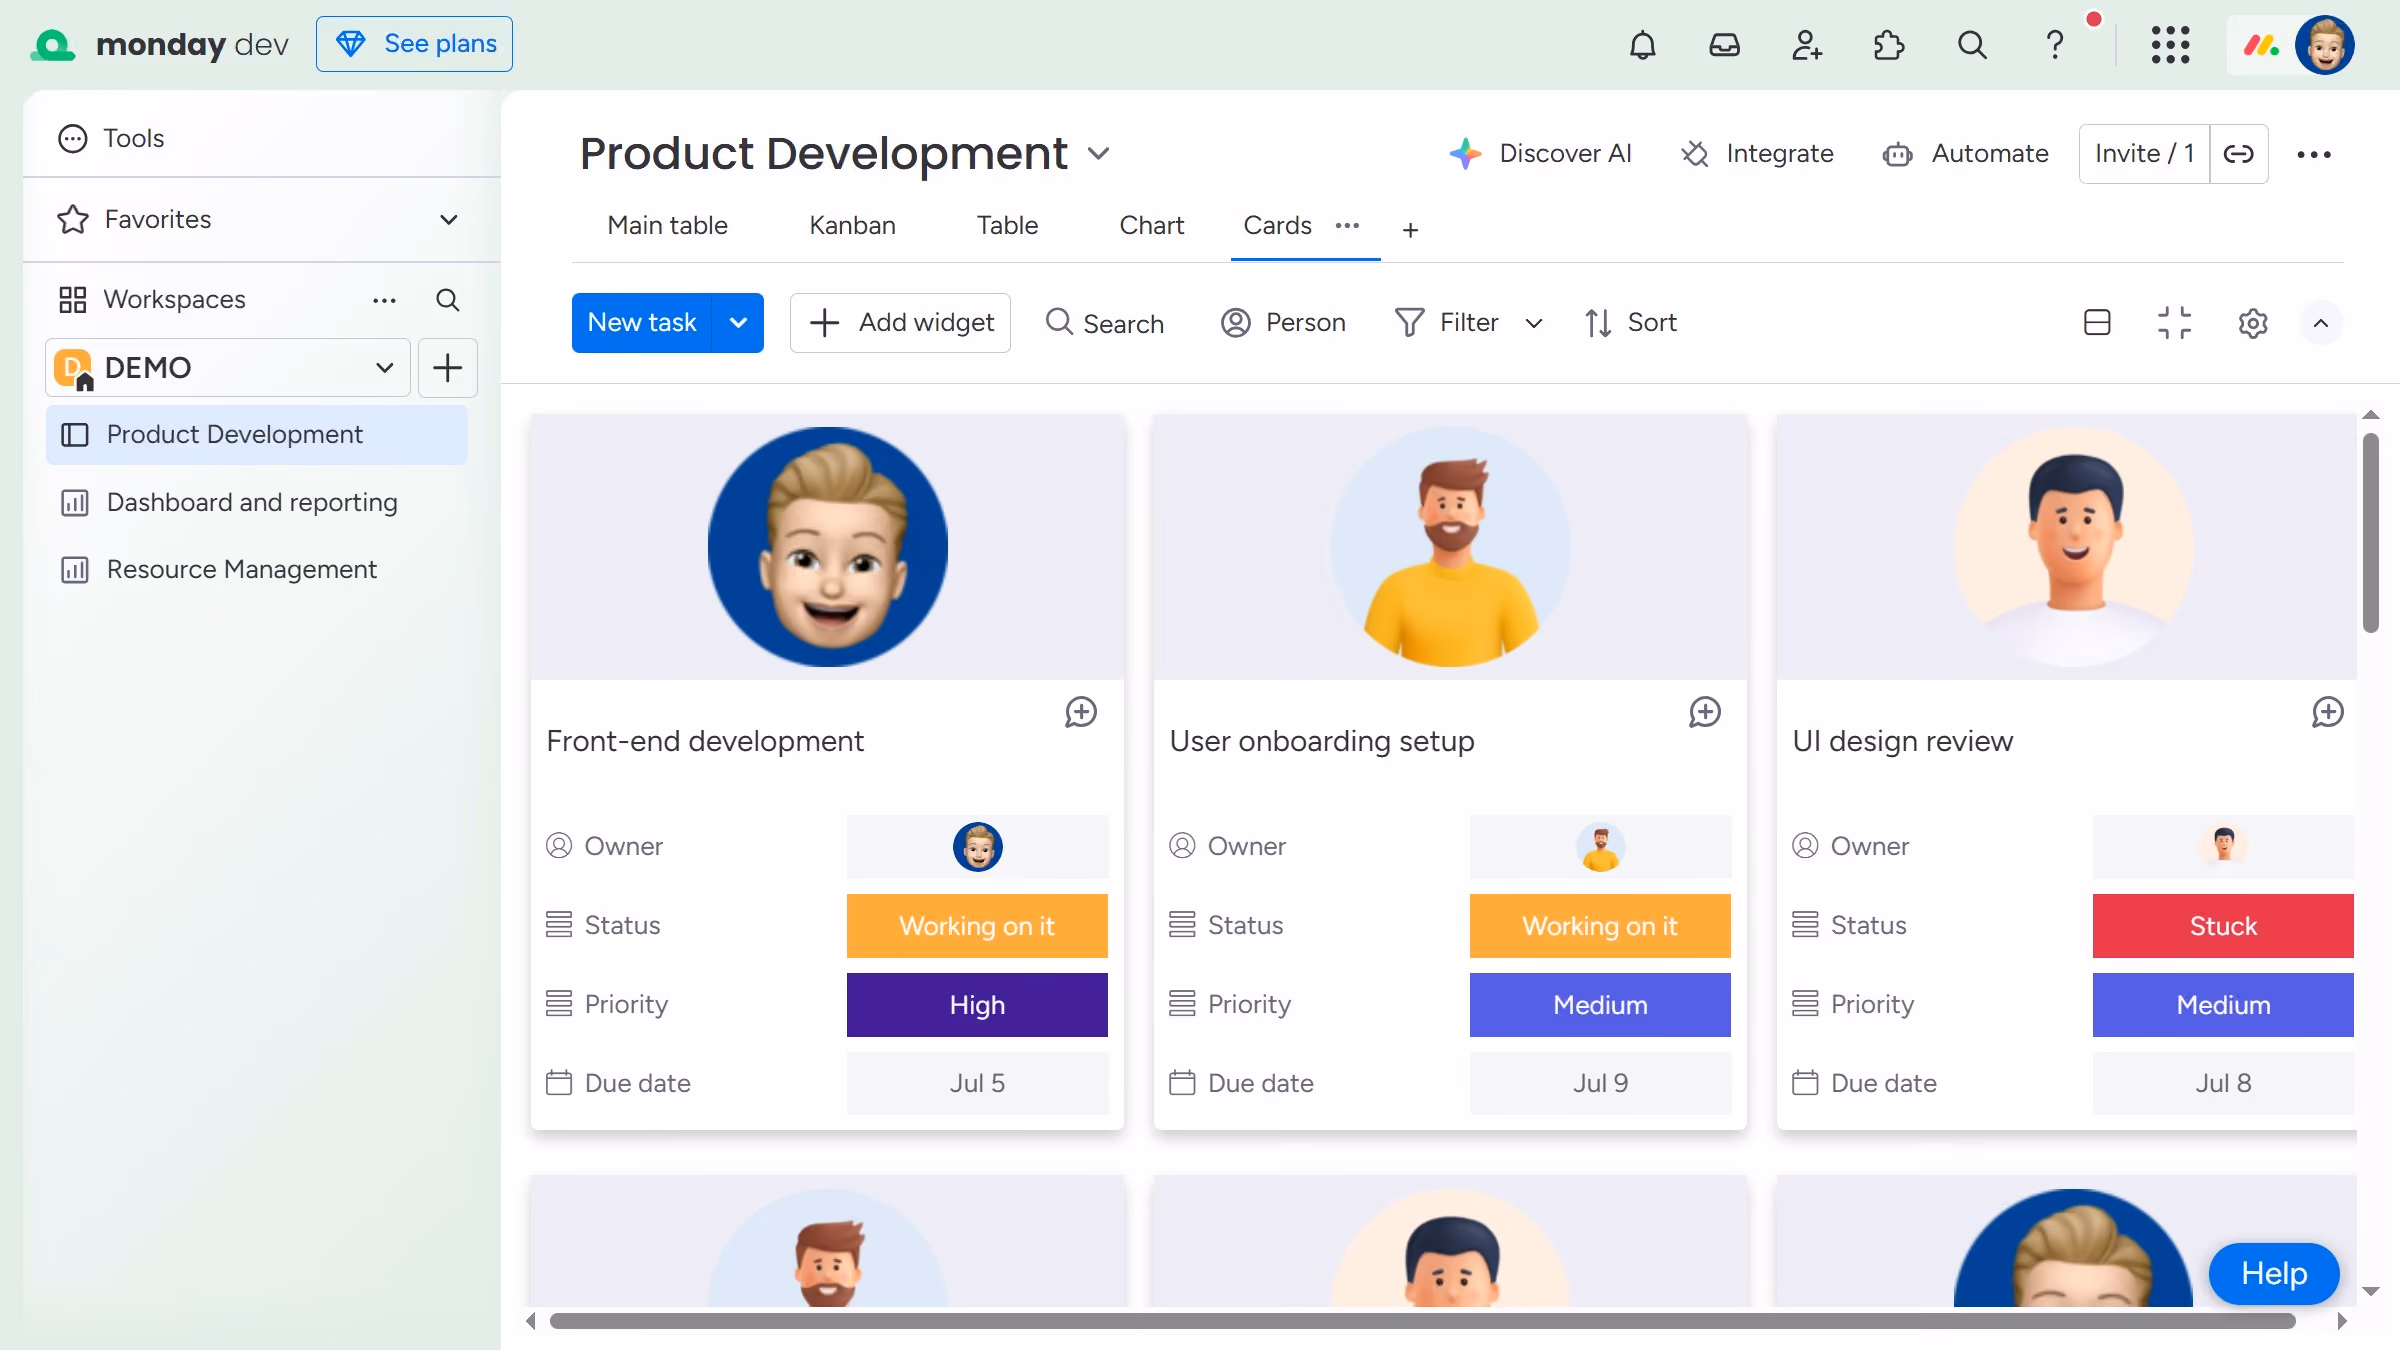The height and width of the screenshot is (1350, 2400).
Task: Open the DEMO workspace dropdown
Action: coord(228,368)
